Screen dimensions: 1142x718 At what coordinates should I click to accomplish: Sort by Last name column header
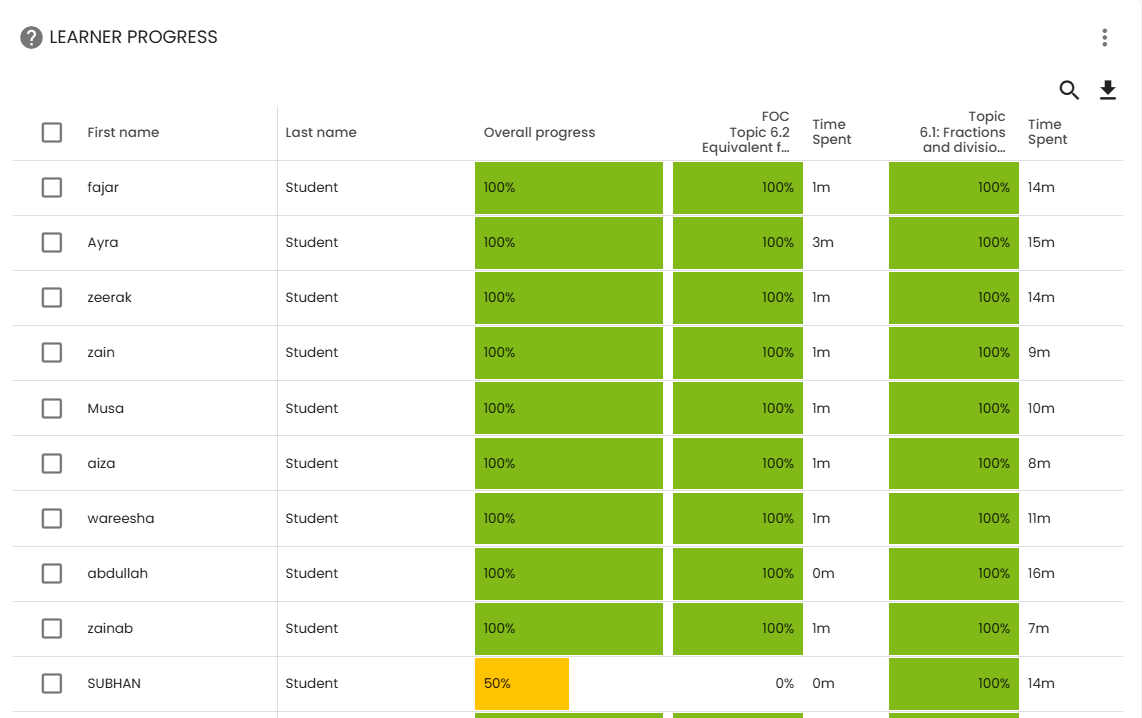[321, 132]
